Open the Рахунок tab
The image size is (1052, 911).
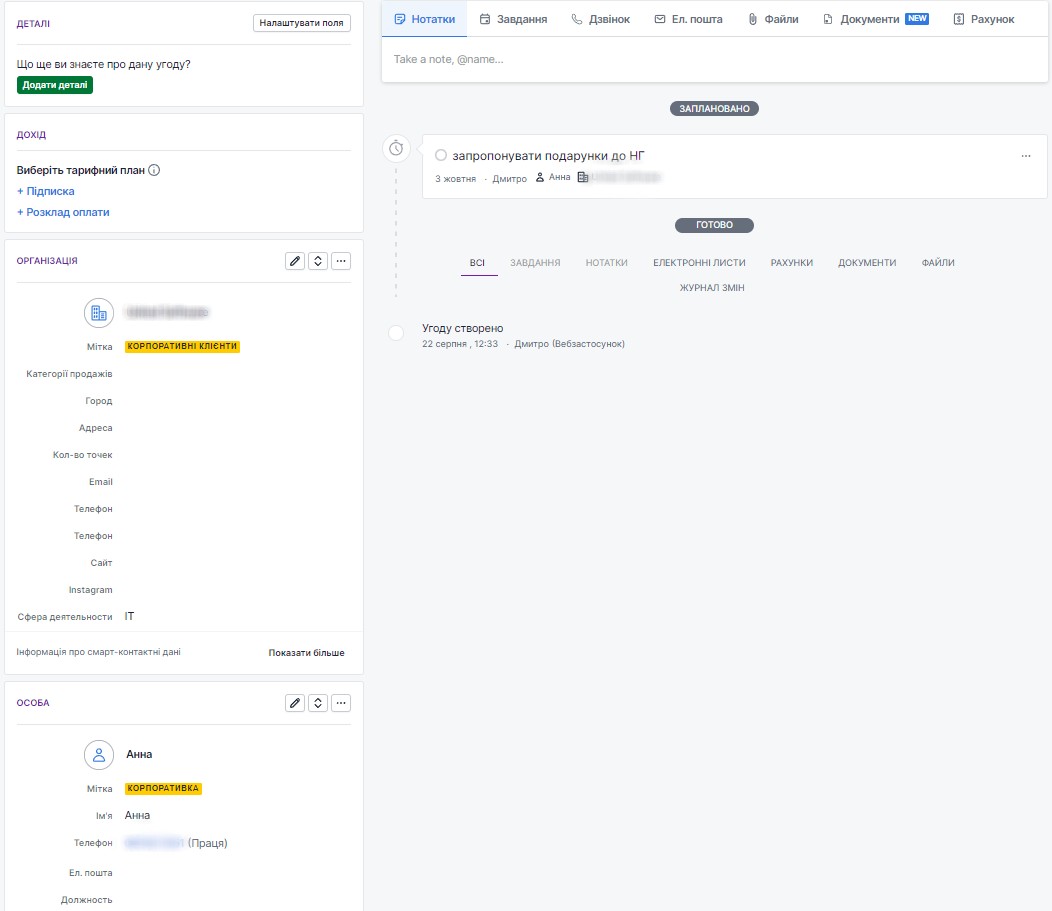point(984,19)
